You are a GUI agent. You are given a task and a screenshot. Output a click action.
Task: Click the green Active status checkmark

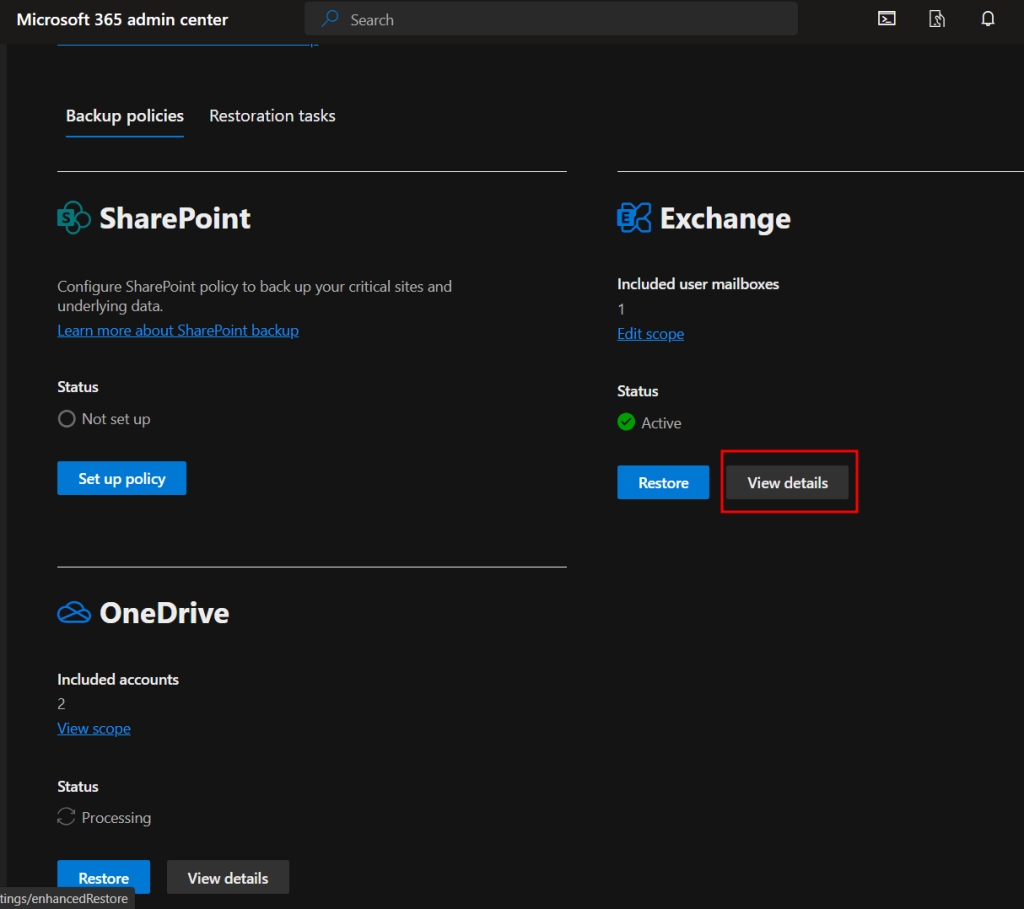pos(626,423)
